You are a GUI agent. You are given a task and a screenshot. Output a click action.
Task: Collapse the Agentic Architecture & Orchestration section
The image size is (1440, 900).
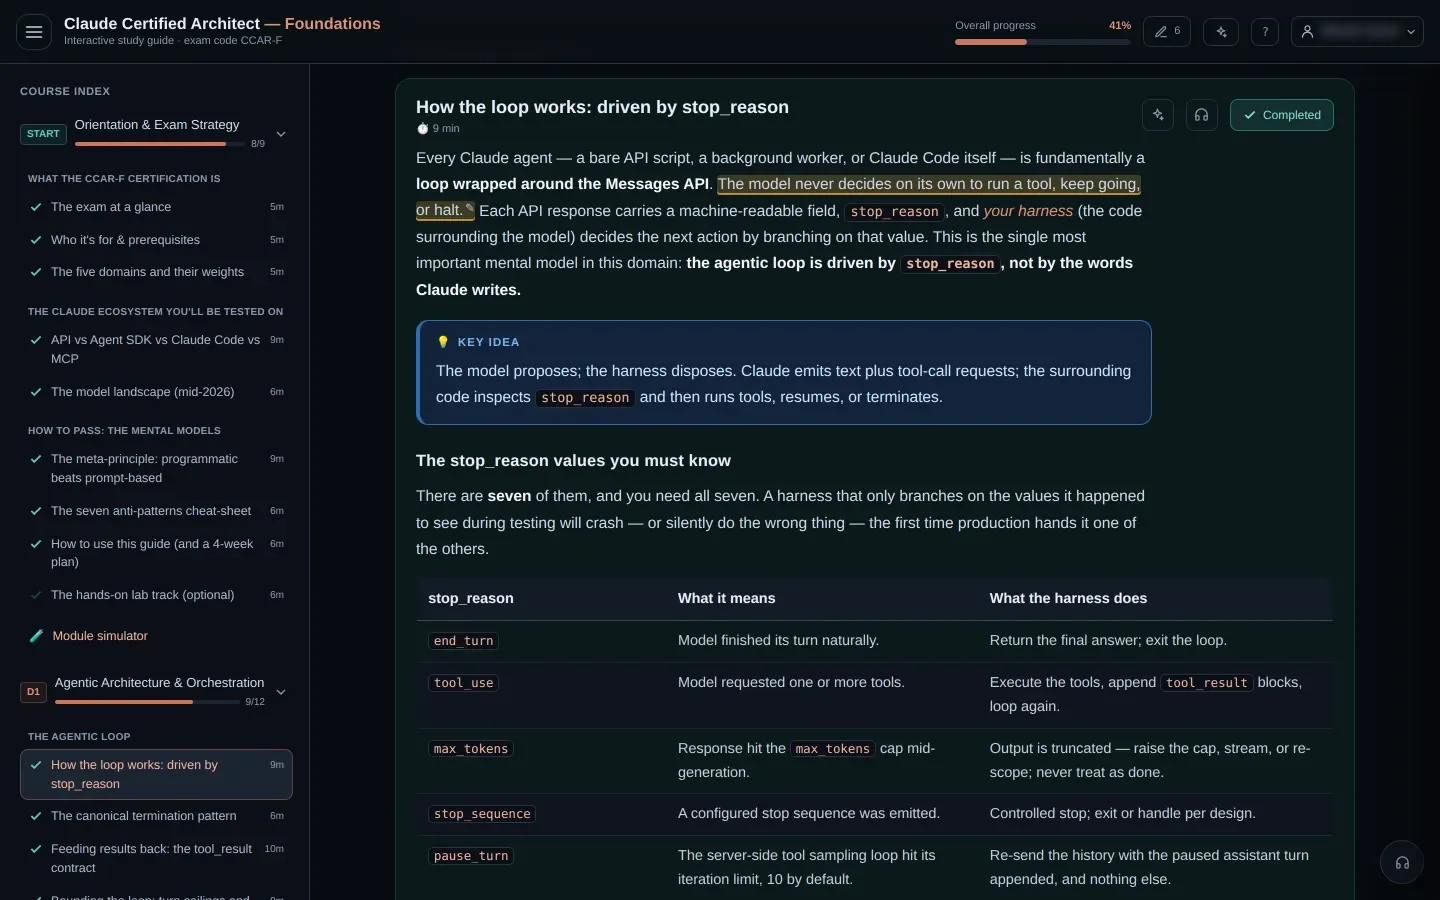coord(281,692)
